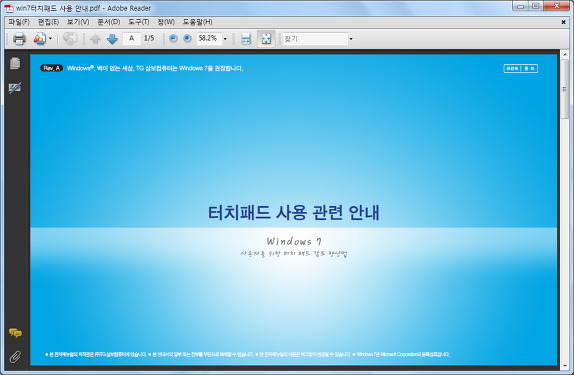Image resolution: width=574 pixels, height=375 pixels.
Task: Go to next page with blue down arrow
Action: pos(112,38)
